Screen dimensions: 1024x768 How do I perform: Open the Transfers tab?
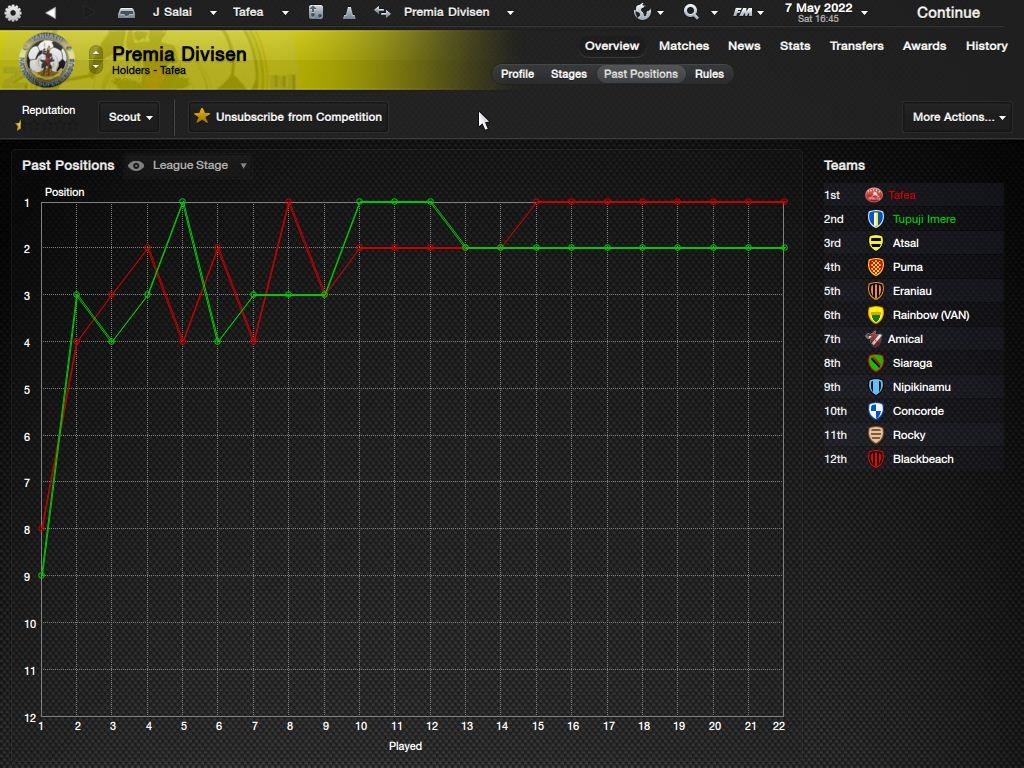point(856,46)
